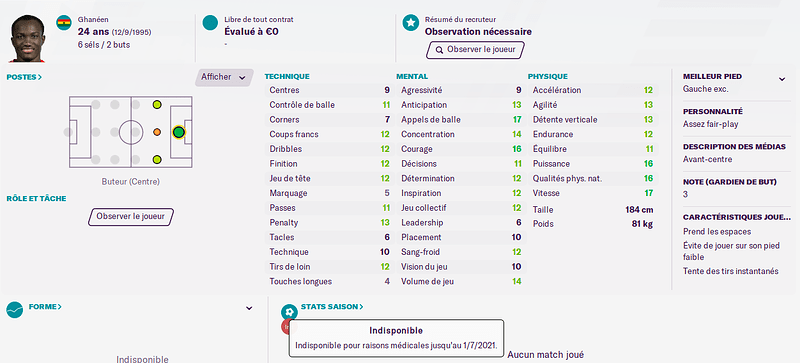Select the lower yellow-green wing position dot

point(157,160)
